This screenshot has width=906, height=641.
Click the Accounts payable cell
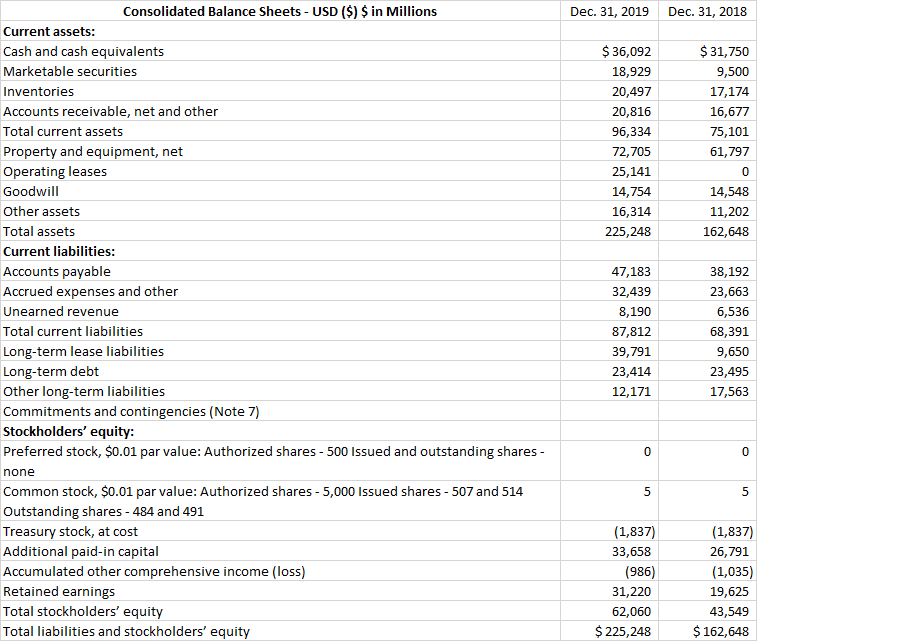pyautogui.click(x=56, y=271)
